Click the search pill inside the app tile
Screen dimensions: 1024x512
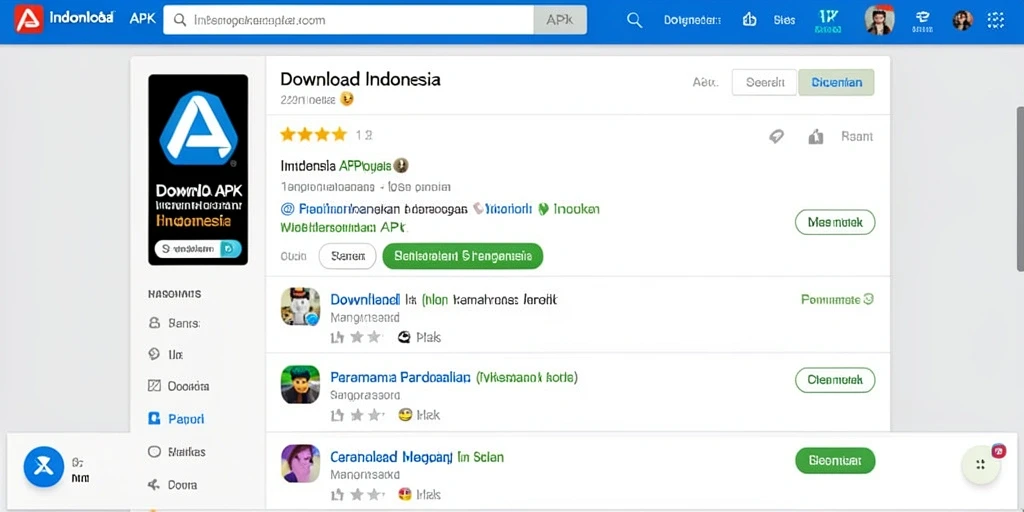pos(198,249)
